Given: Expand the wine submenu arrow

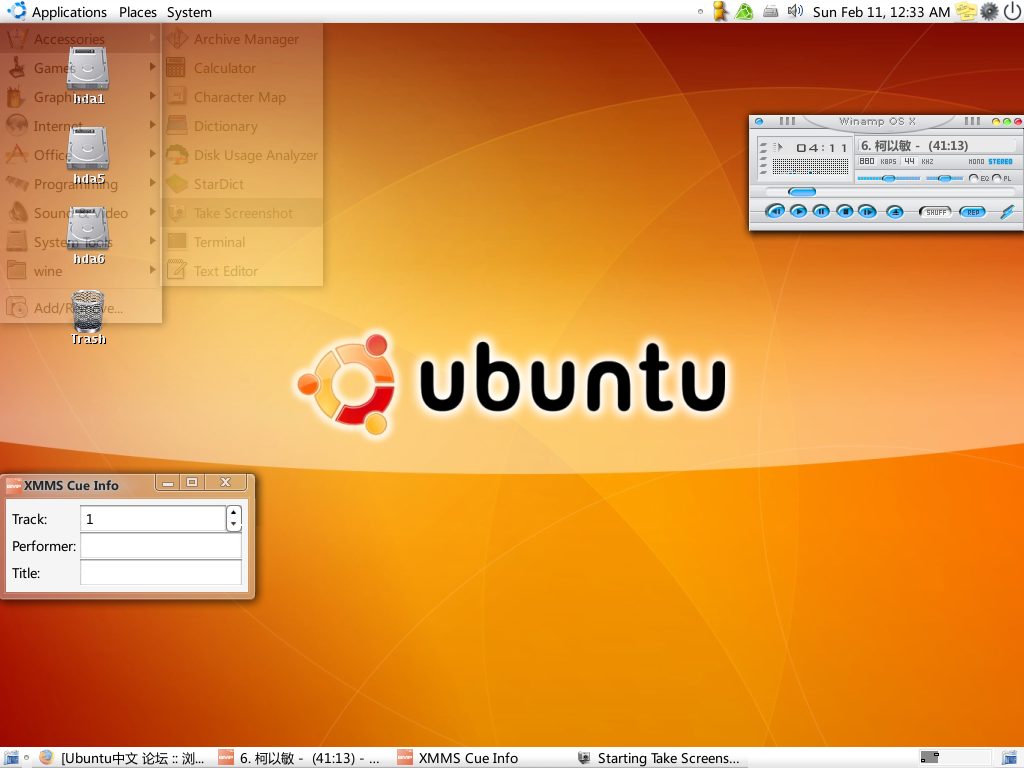Looking at the screenshot, I should pyautogui.click(x=152, y=269).
